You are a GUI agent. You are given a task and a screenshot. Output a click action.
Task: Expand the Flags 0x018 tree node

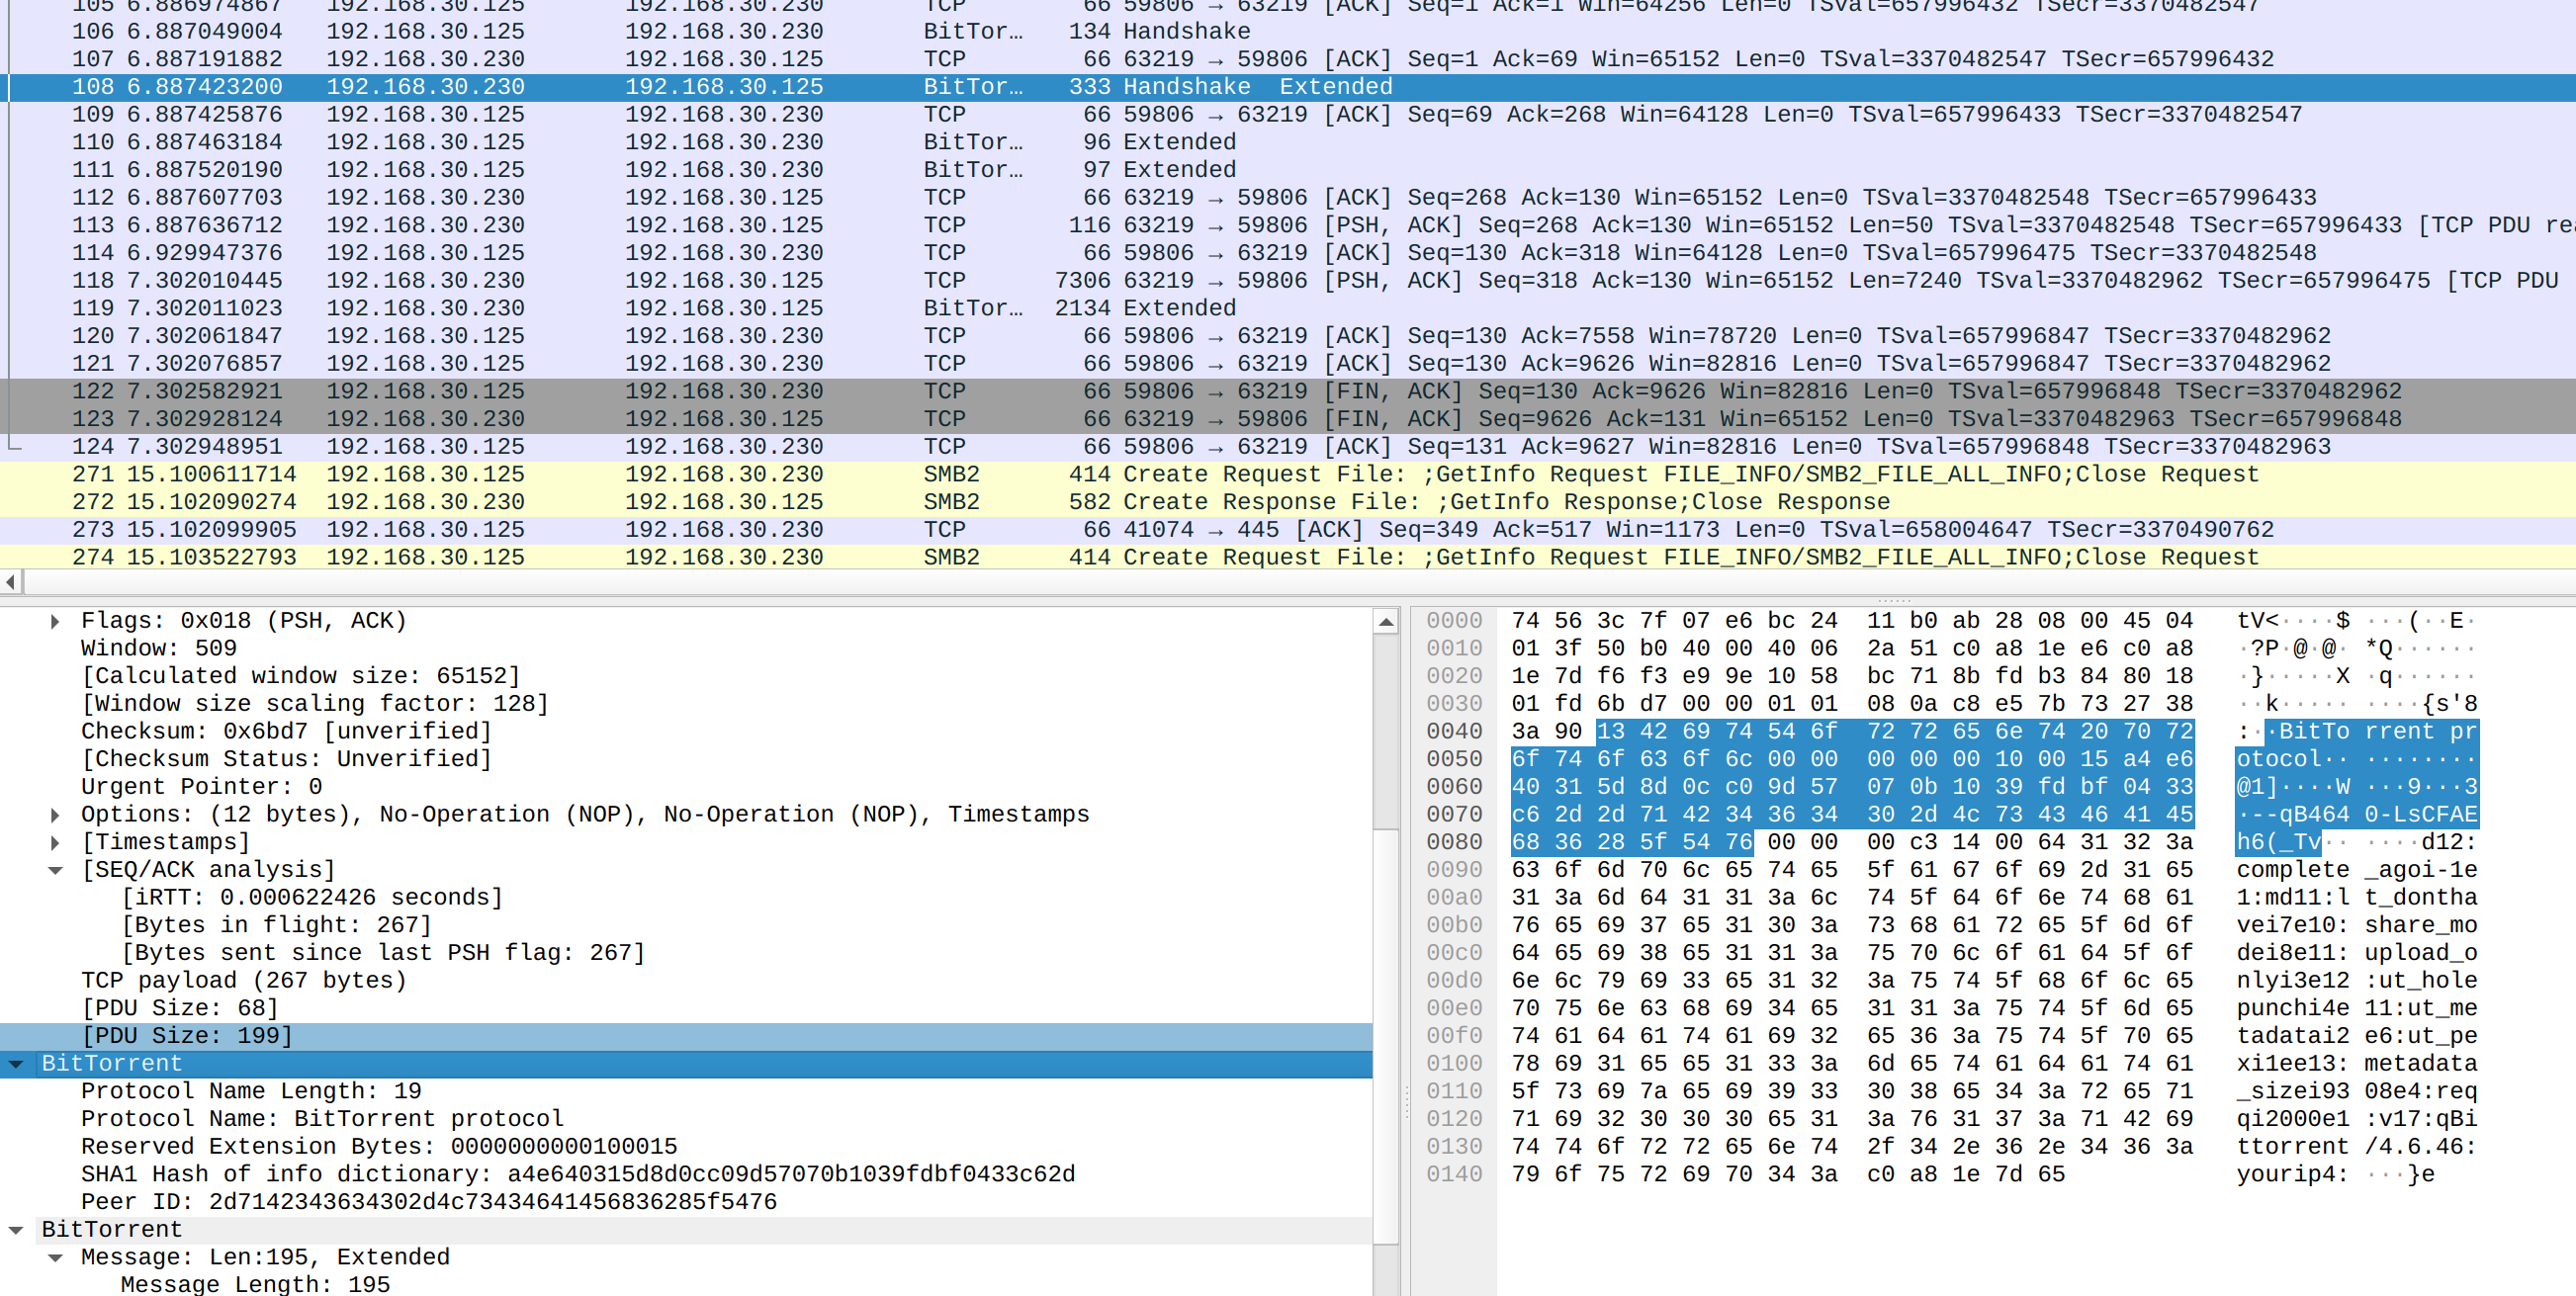coord(55,621)
